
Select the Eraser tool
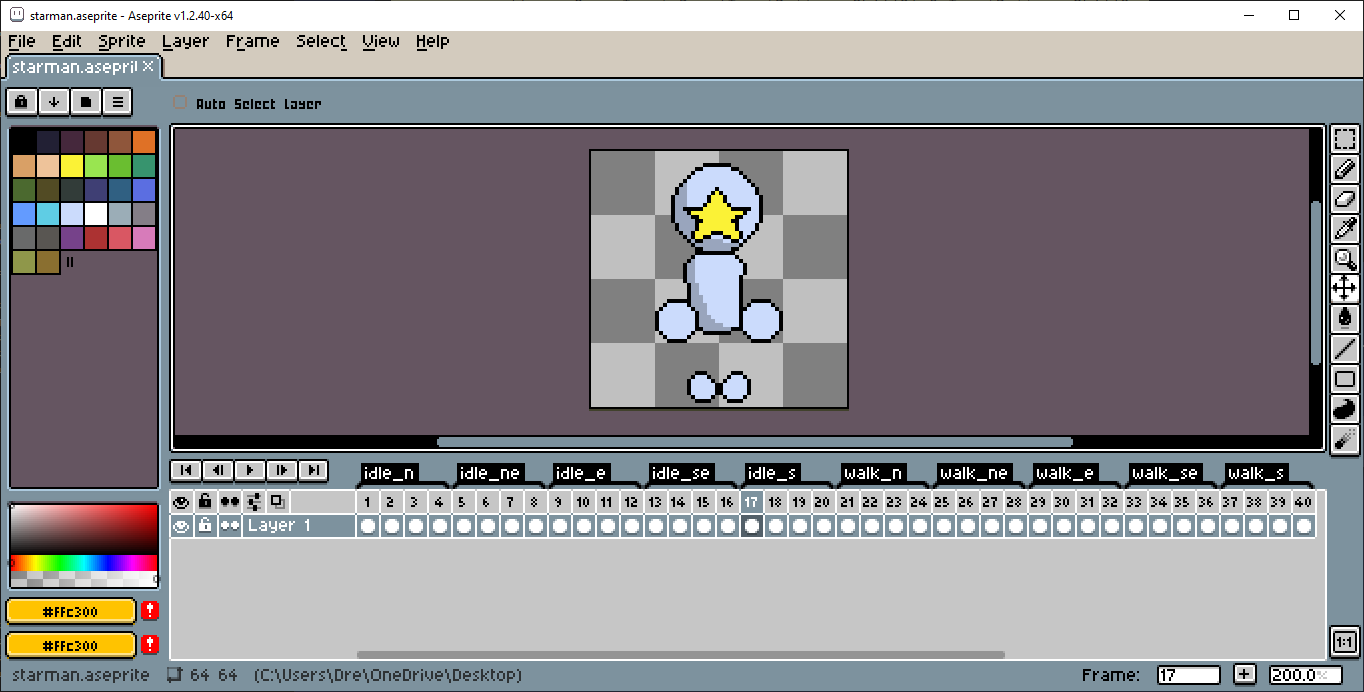tap(1345, 199)
